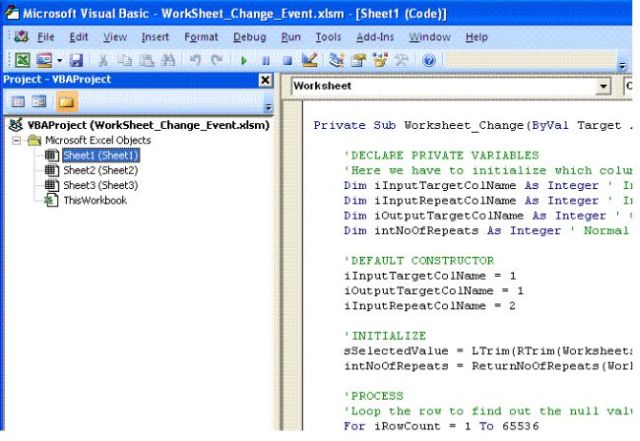The width and height of the screenshot is (640, 441).
Task: Click the 'iInputTargetColName = 1' line
Action: pyautogui.click(x=430, y=276)
